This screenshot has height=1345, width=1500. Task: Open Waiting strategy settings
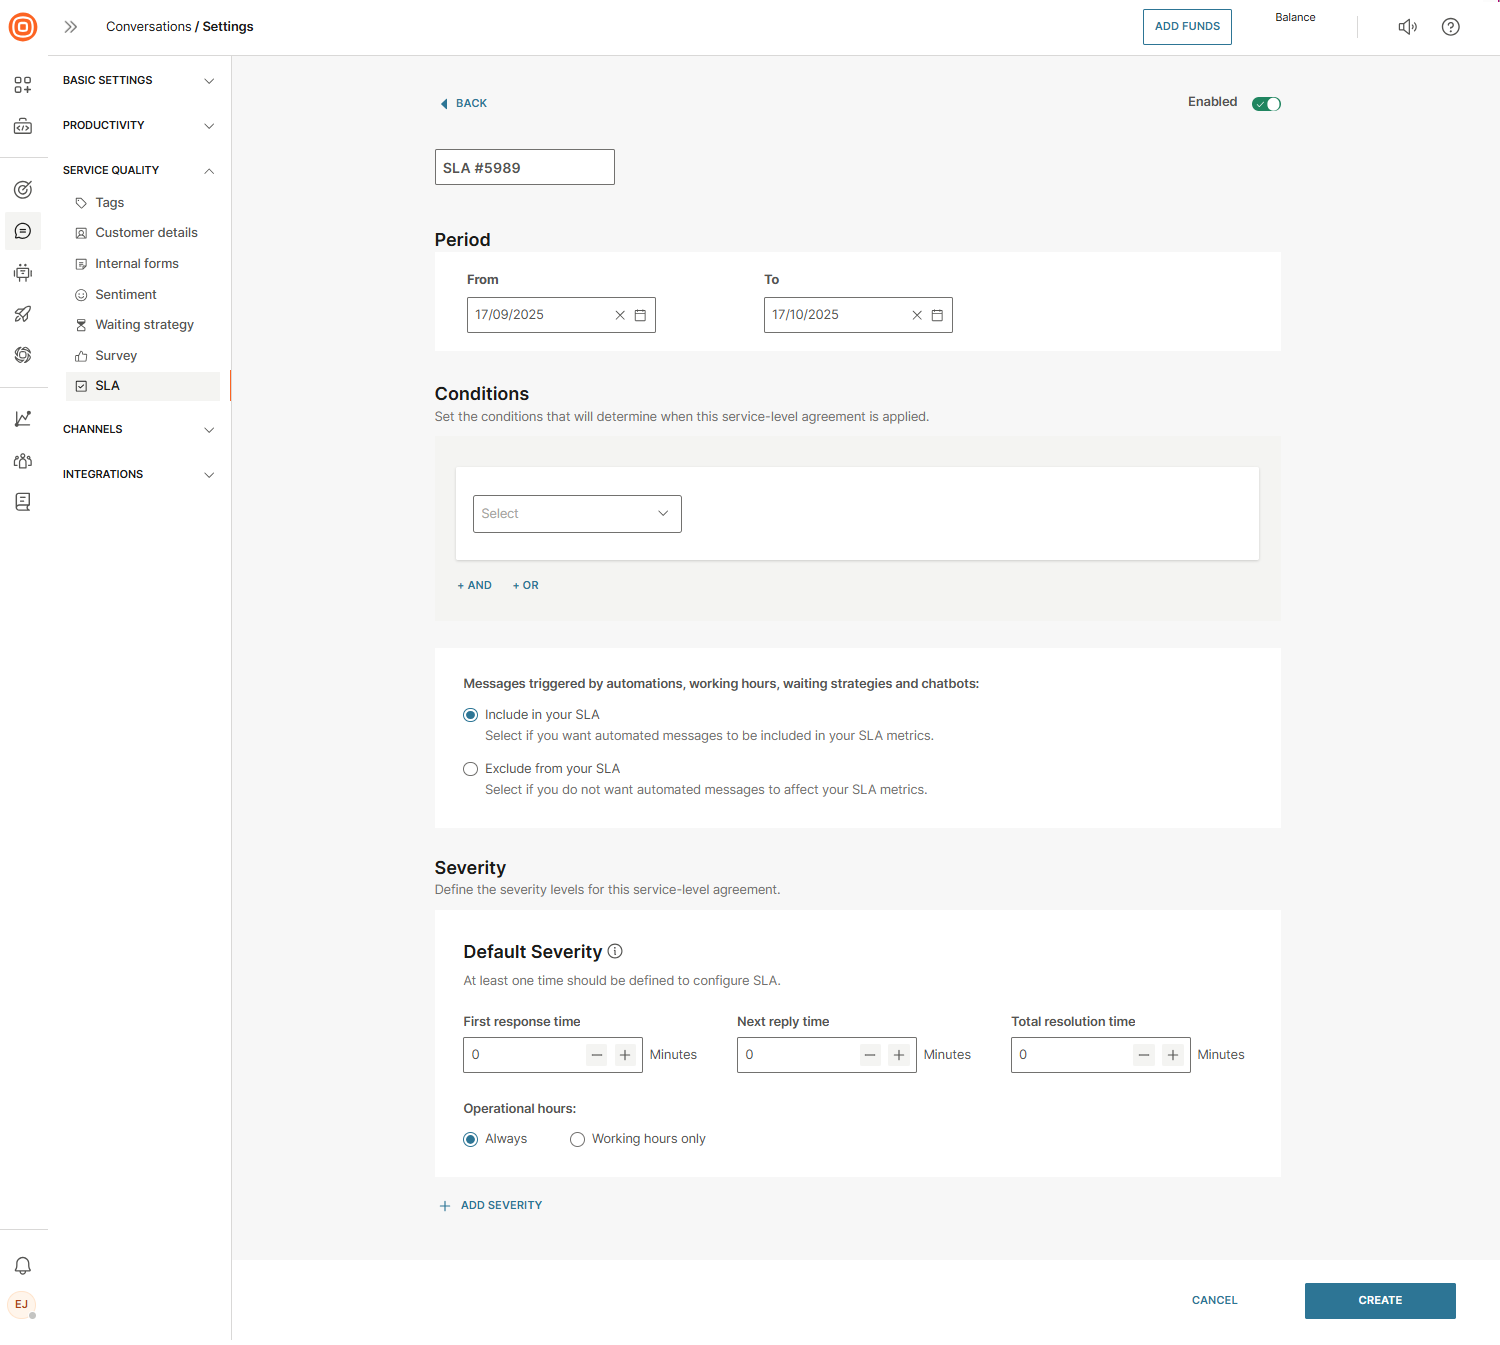[x=144, y=325]
